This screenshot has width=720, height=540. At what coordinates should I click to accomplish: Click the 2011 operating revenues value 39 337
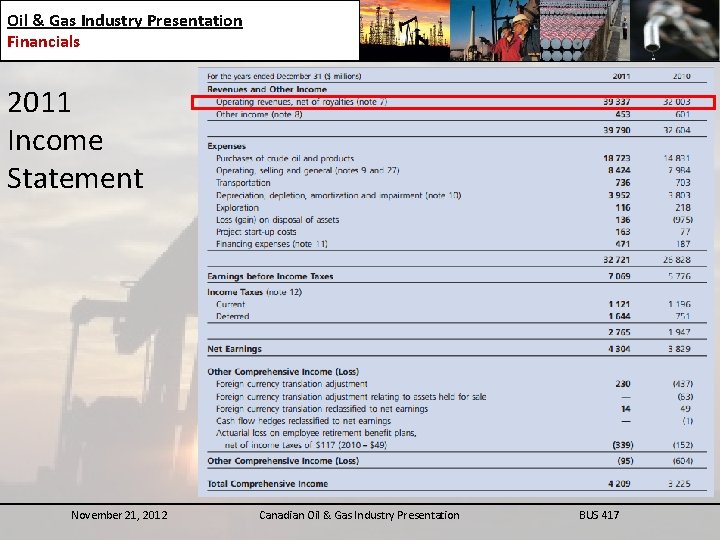click(617, 102)
